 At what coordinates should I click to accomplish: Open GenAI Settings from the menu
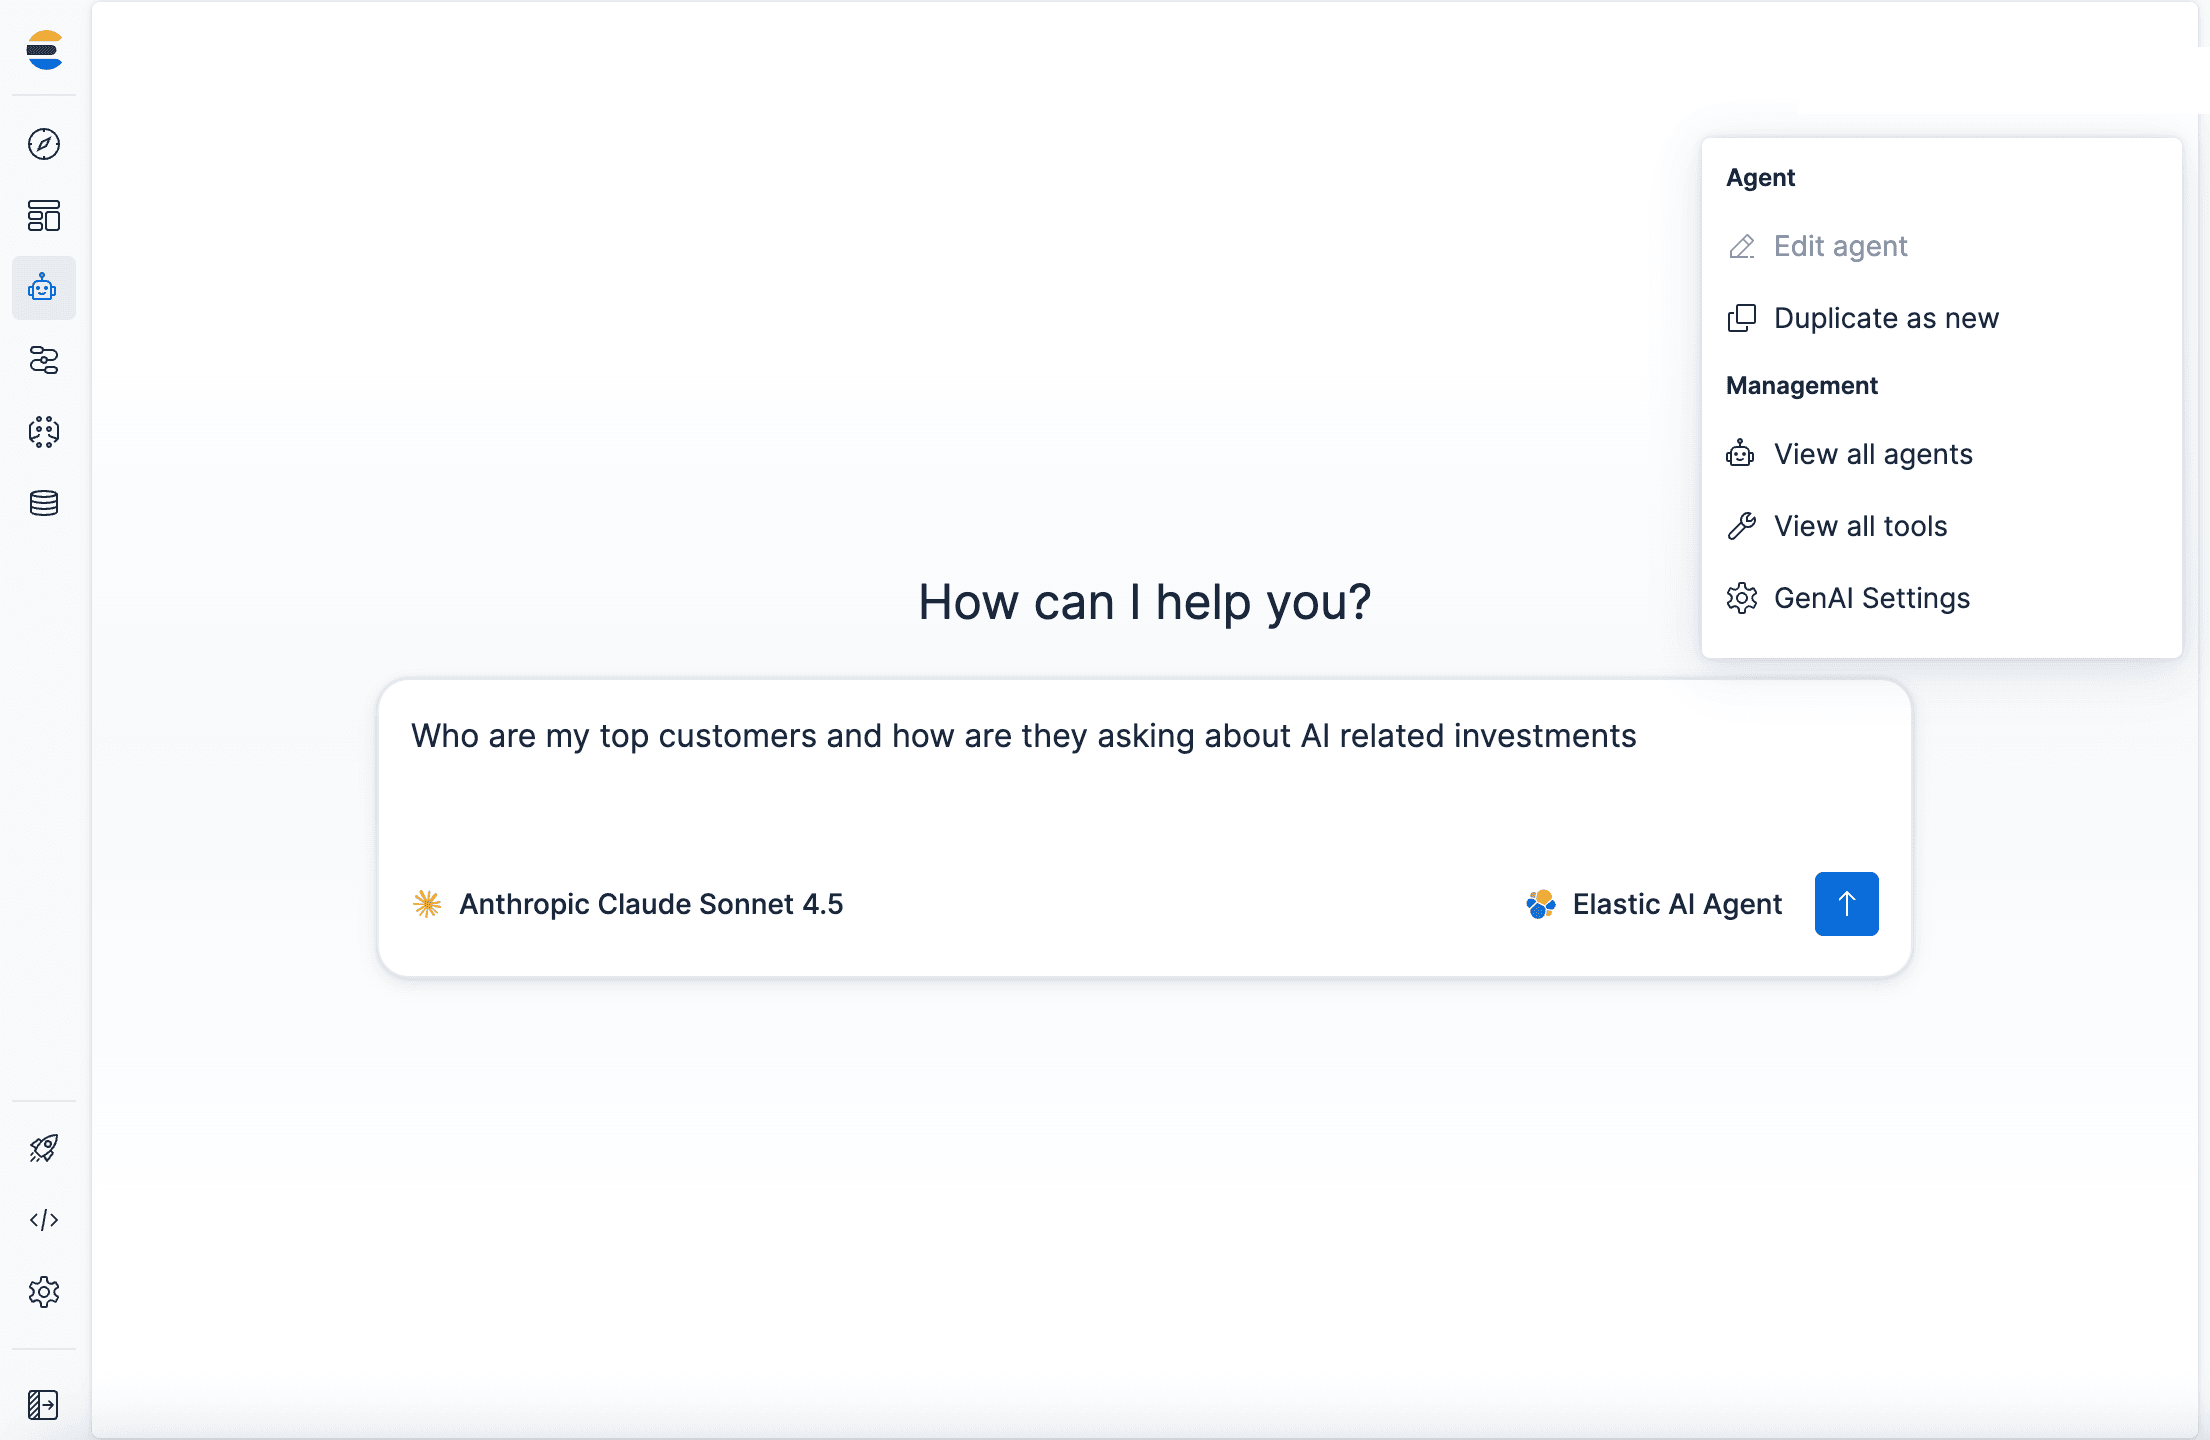point(1871,598)
